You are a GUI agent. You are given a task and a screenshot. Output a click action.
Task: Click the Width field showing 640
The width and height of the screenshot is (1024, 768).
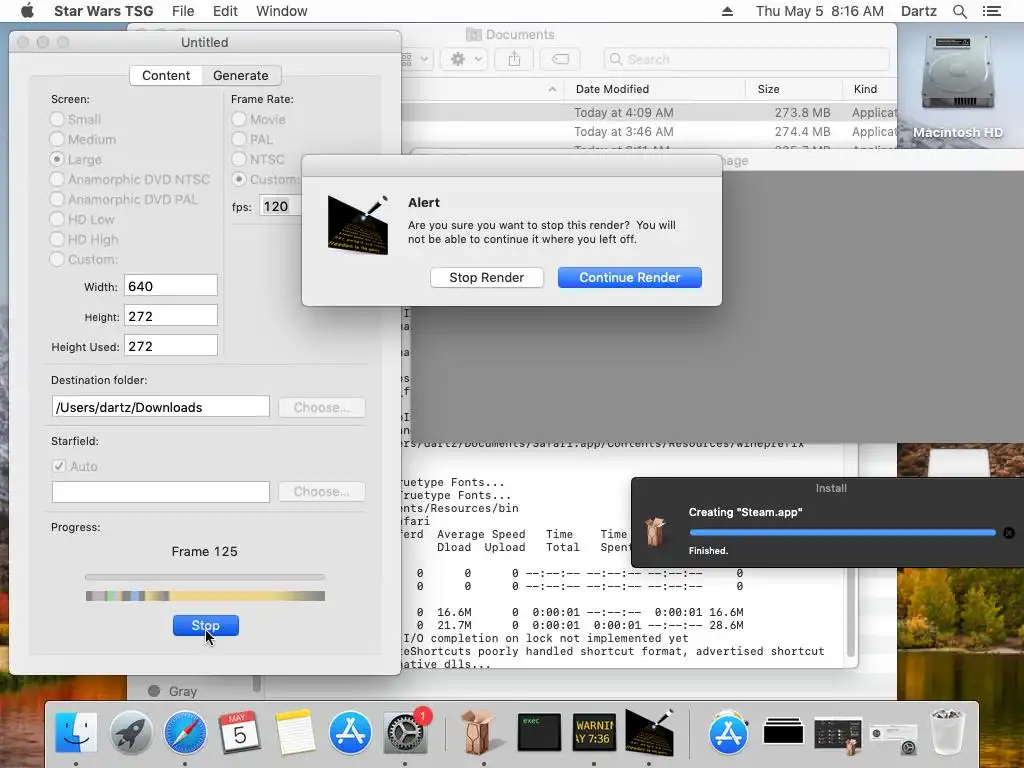tap(170, 286)
